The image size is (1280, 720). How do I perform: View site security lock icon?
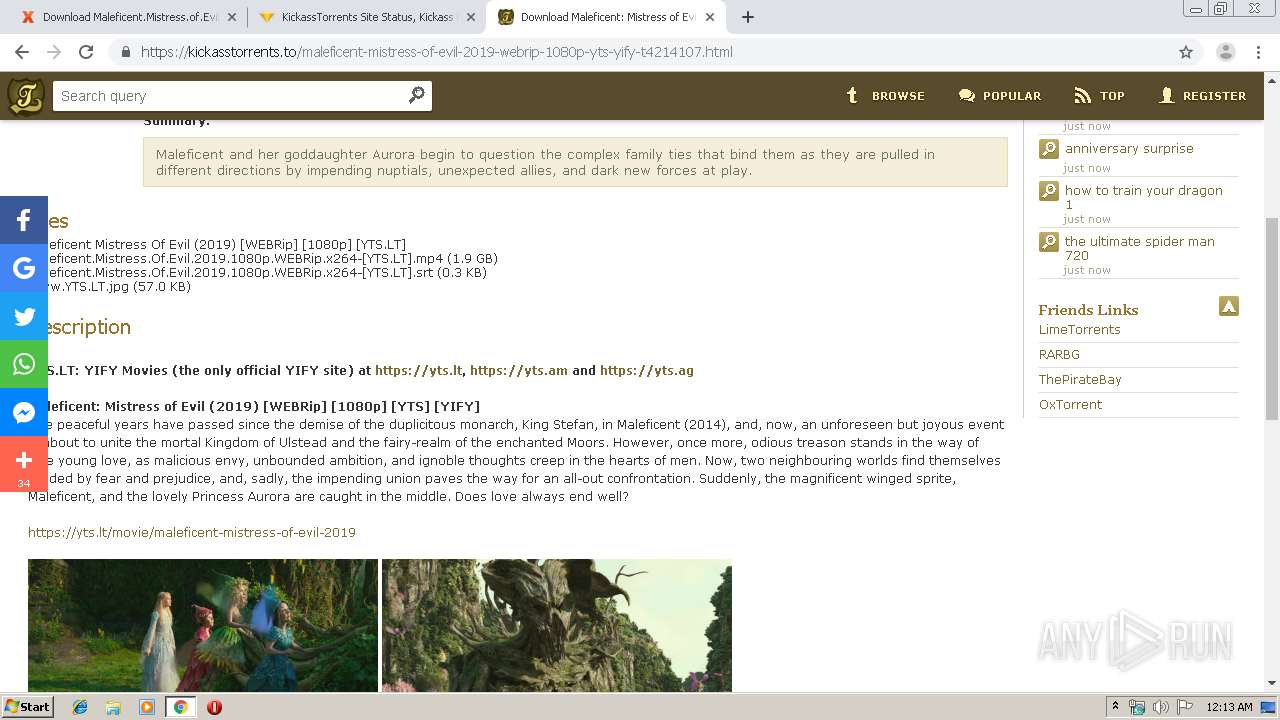pos(125,52)
